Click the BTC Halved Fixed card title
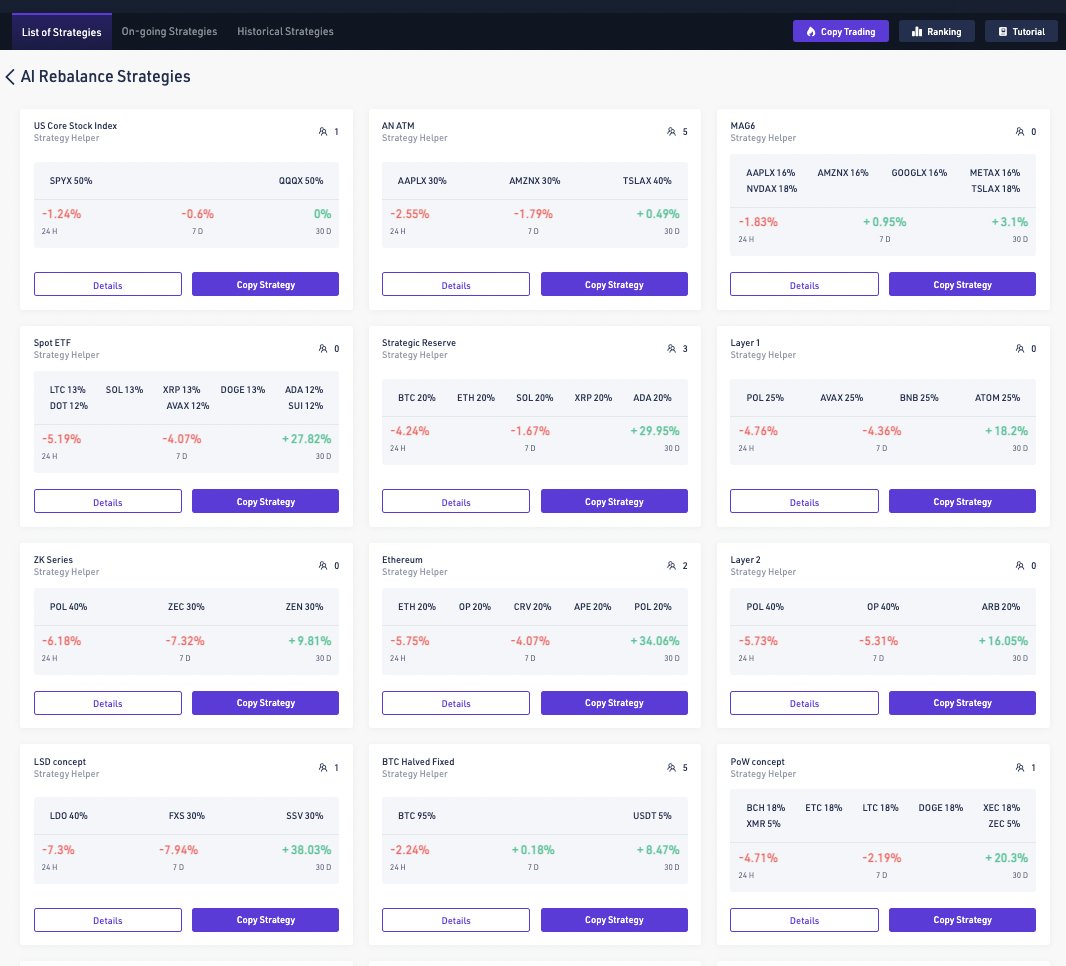The width and height of the screenshot is (1066, 966). [x=418, y=761]
